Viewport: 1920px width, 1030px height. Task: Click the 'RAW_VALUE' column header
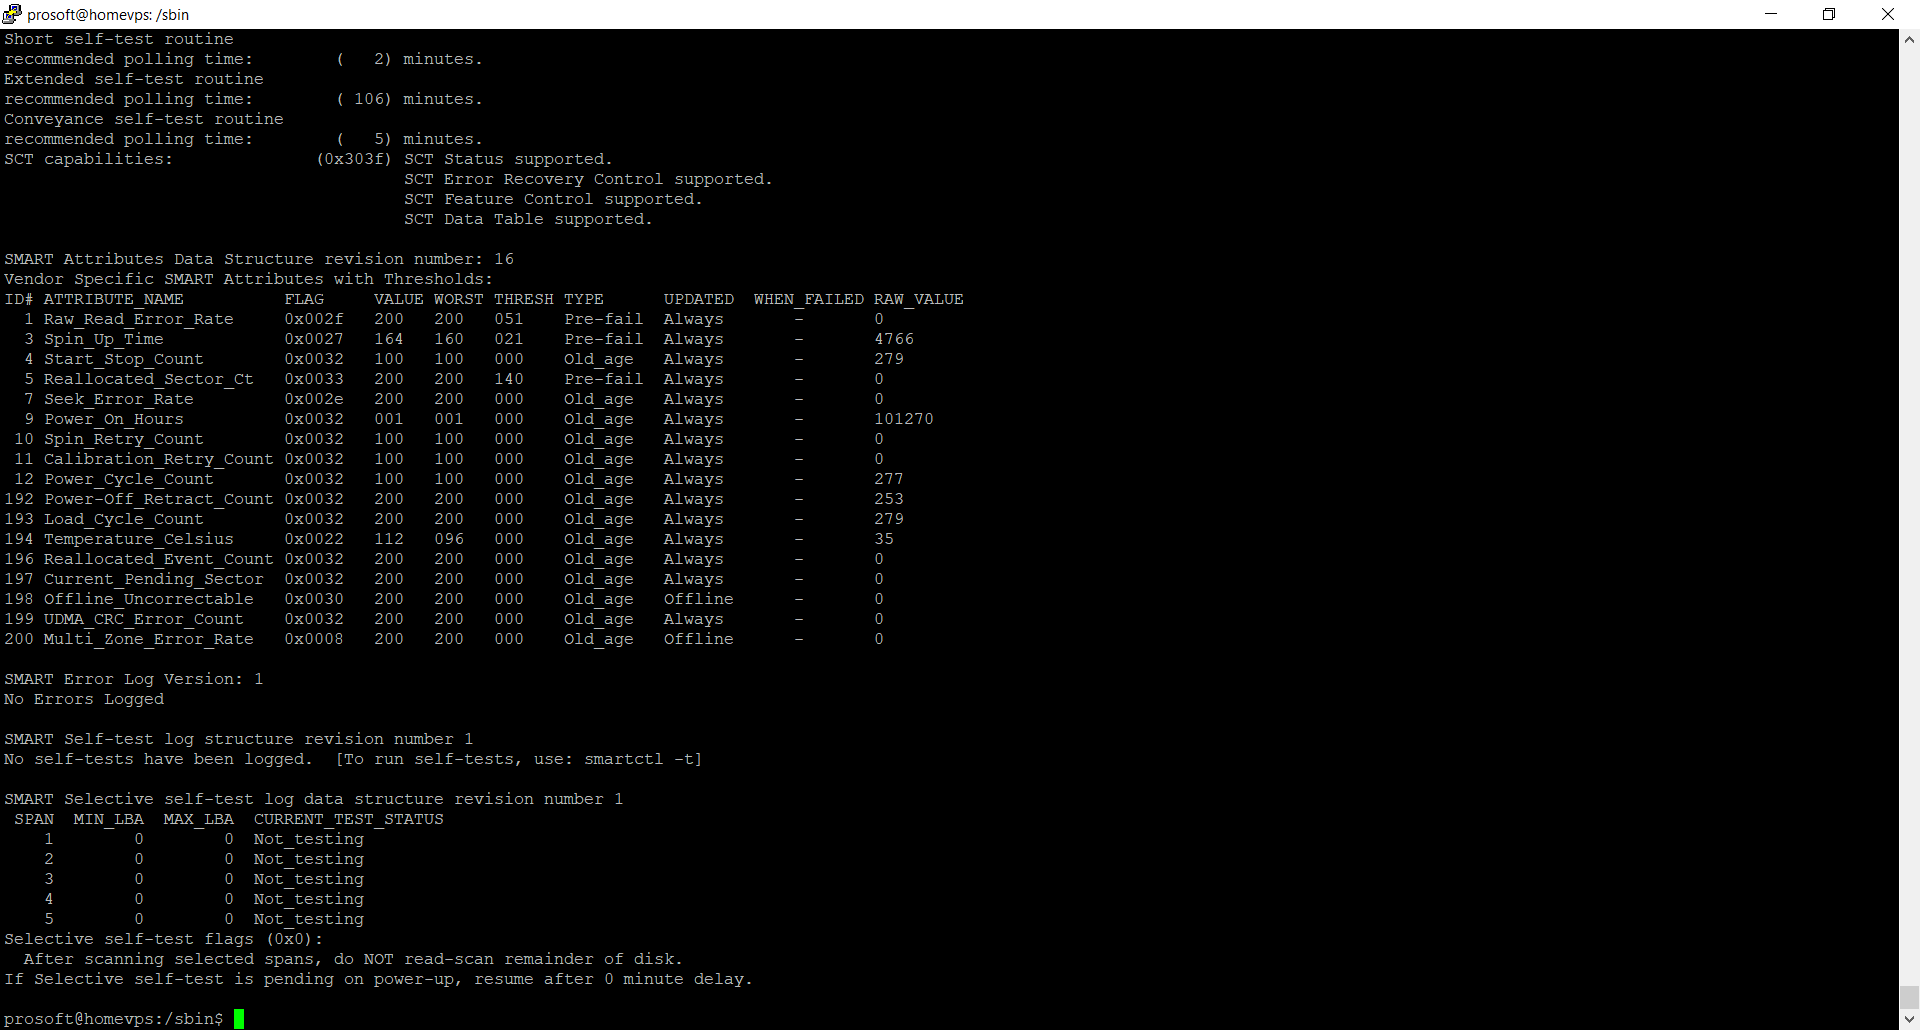pyautogui.click(x=919, y=299)
